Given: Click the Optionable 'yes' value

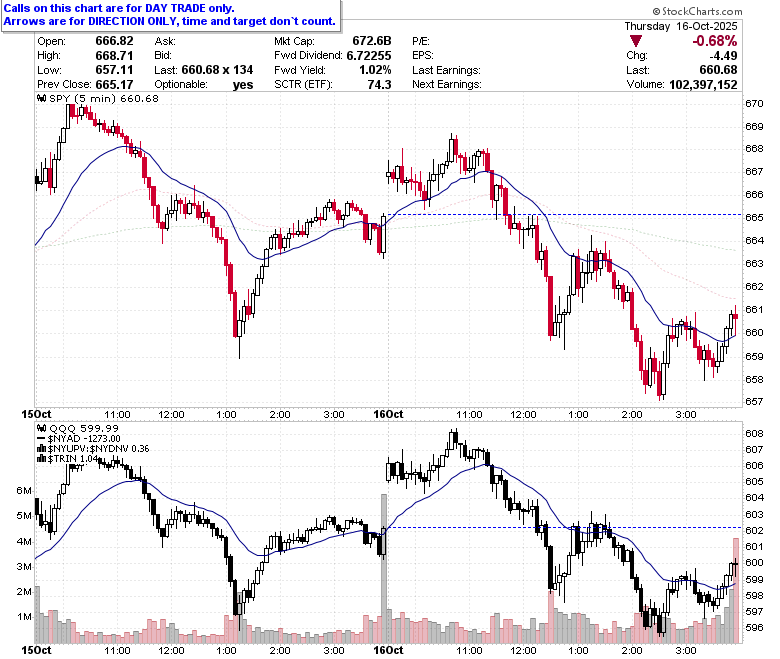Looking at the screenshot, I should [x=243, y=85].
